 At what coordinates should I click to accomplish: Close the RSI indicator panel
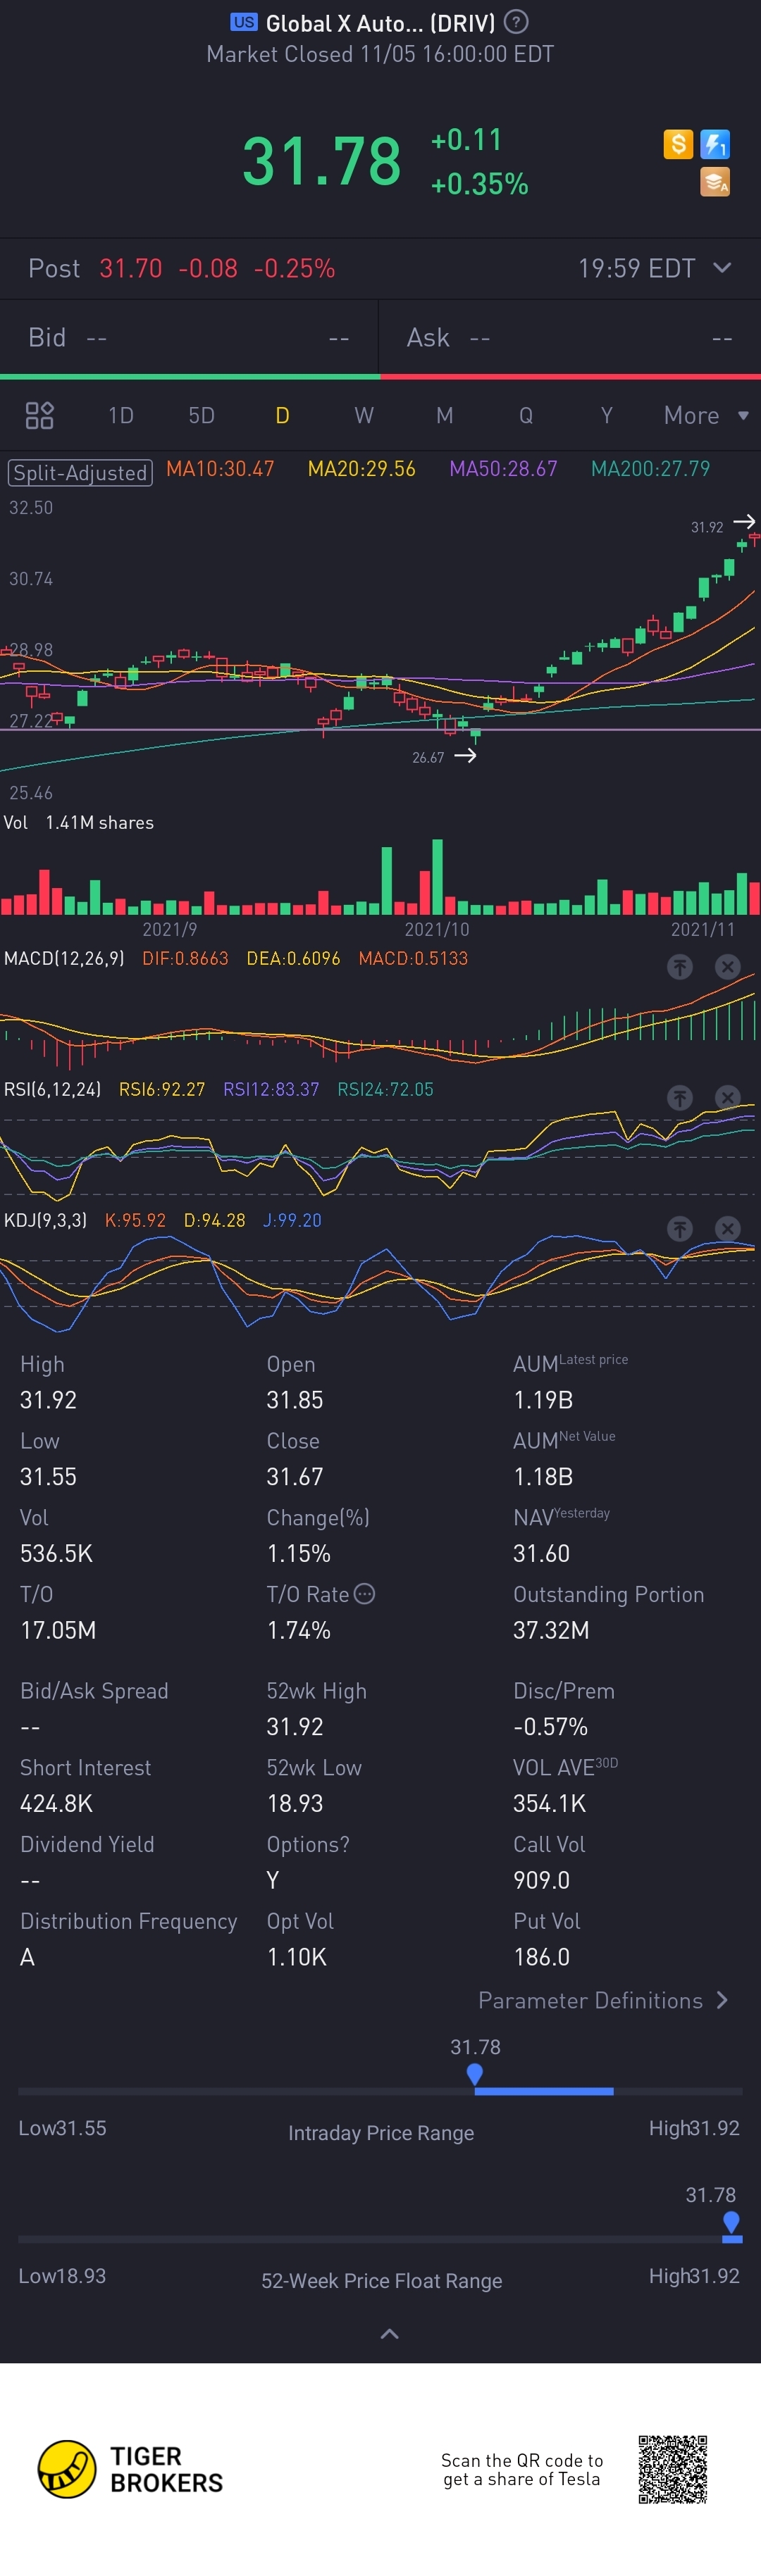coord(728,1098)
